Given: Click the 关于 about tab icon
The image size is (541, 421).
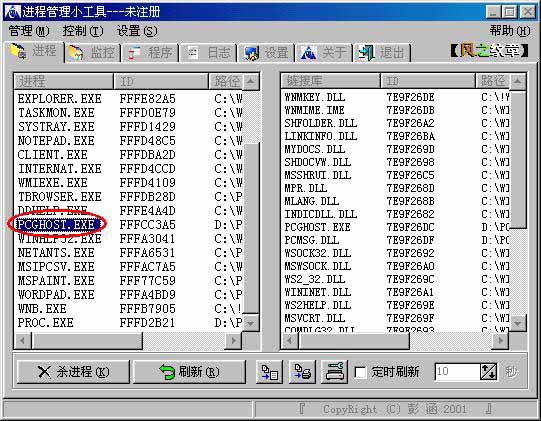Looking at the screenshot, I should pos(309,53).
